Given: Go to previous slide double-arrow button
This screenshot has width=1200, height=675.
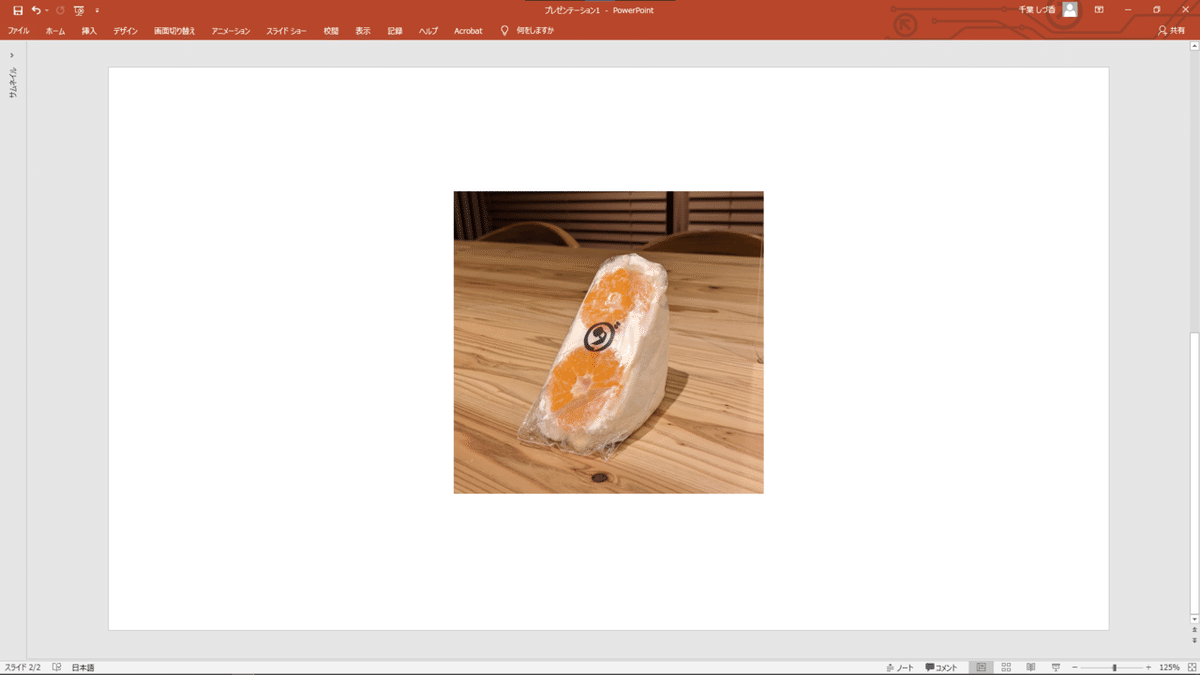Looking at the screenshot, I should point(1194,630).
